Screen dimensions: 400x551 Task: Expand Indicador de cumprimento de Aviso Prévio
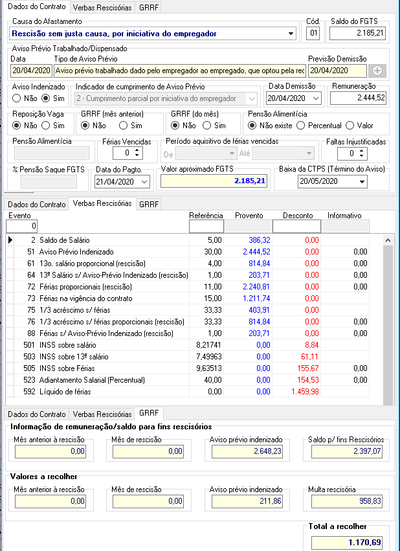point(252,99)
